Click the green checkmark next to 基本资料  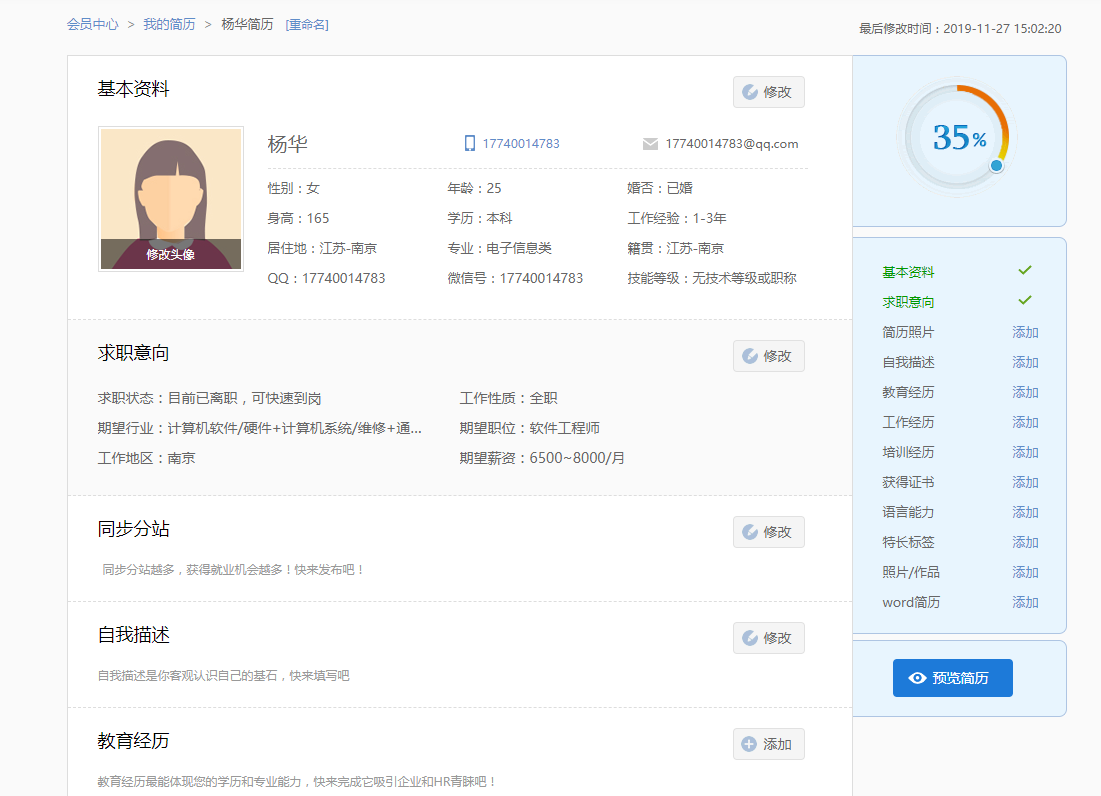point(1024,271)
